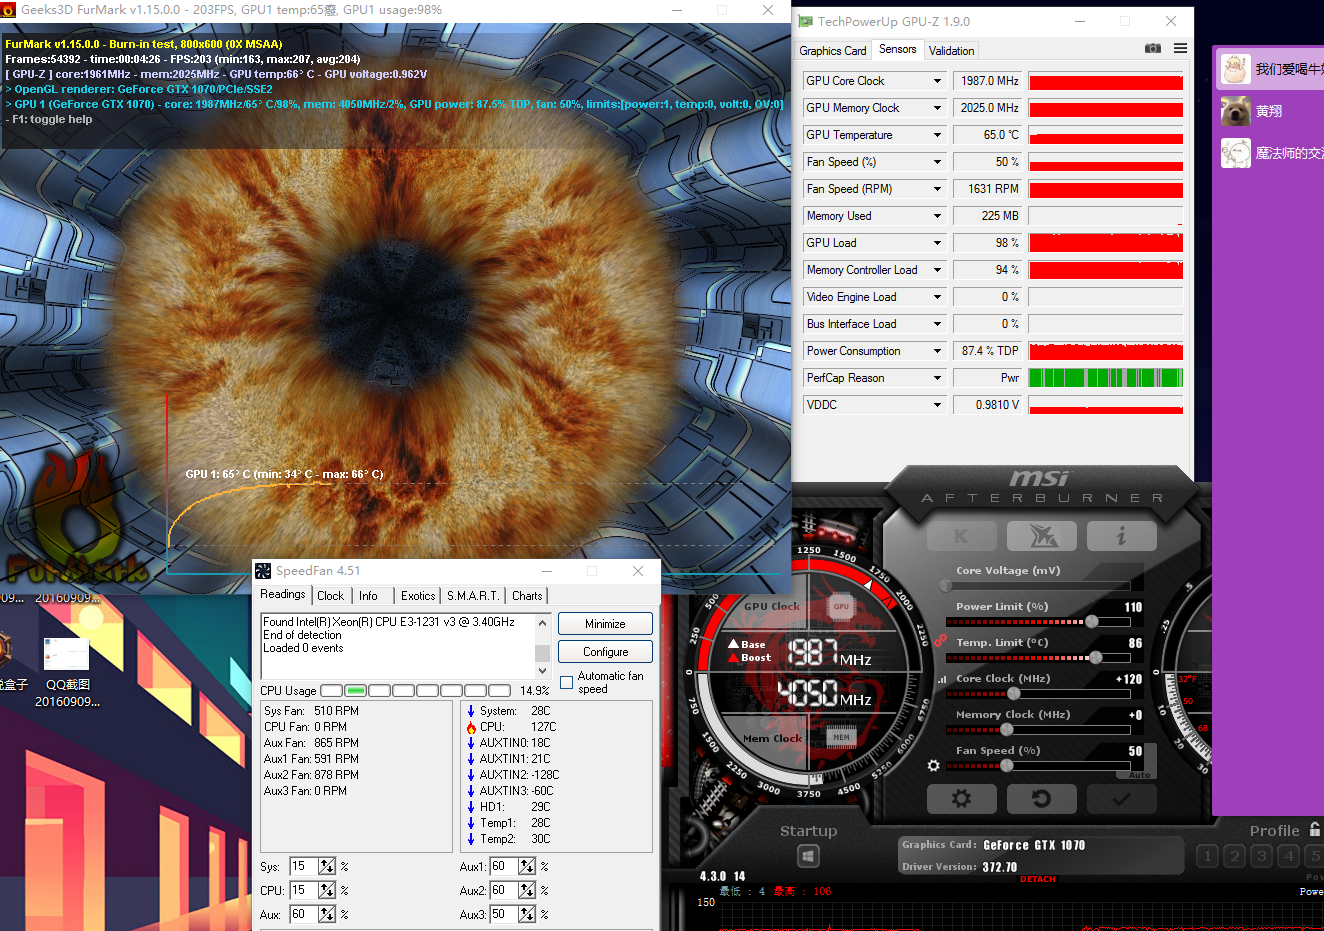Toggle Afterburner Startup Windows button
The height and width of the screenshot is (931, 1324).
click(808, 856)
